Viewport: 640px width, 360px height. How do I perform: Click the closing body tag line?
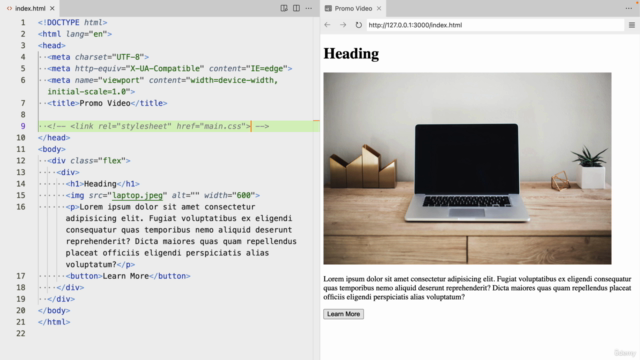coord(54,311)
